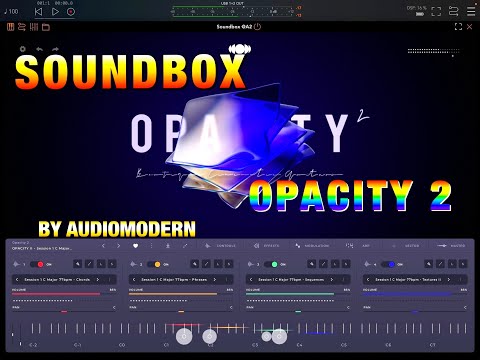Open the preset three-dots options menu
This screenshot has height=360, width=480.
click(x=151, y=246)
